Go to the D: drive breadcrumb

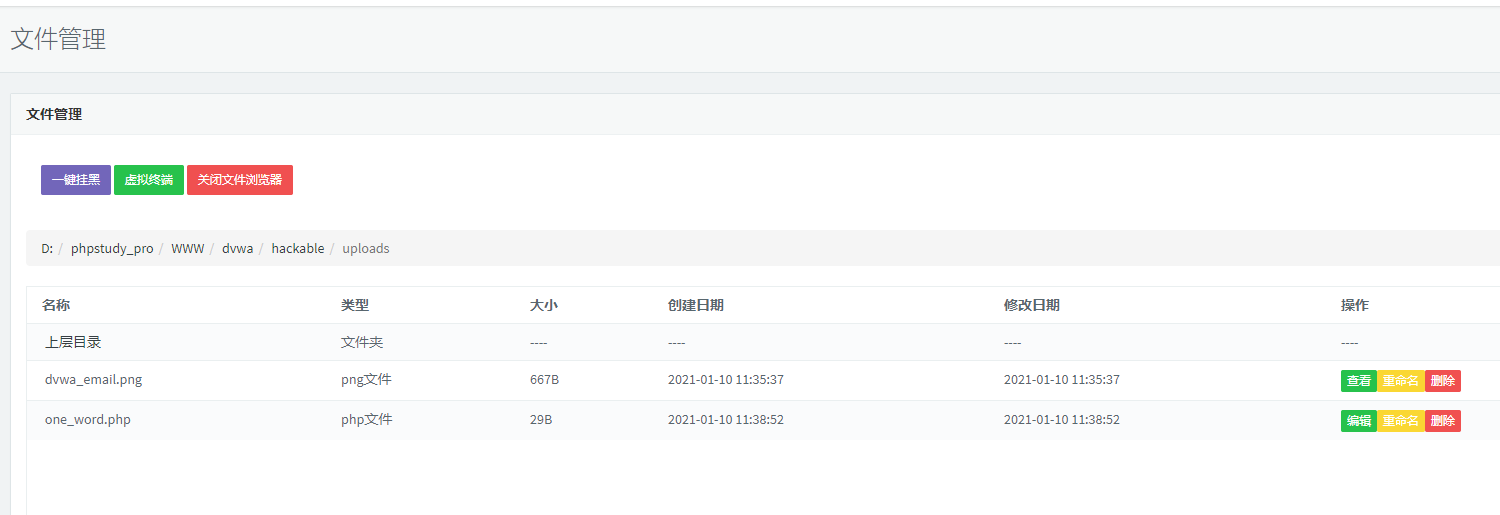click(47, 248)
